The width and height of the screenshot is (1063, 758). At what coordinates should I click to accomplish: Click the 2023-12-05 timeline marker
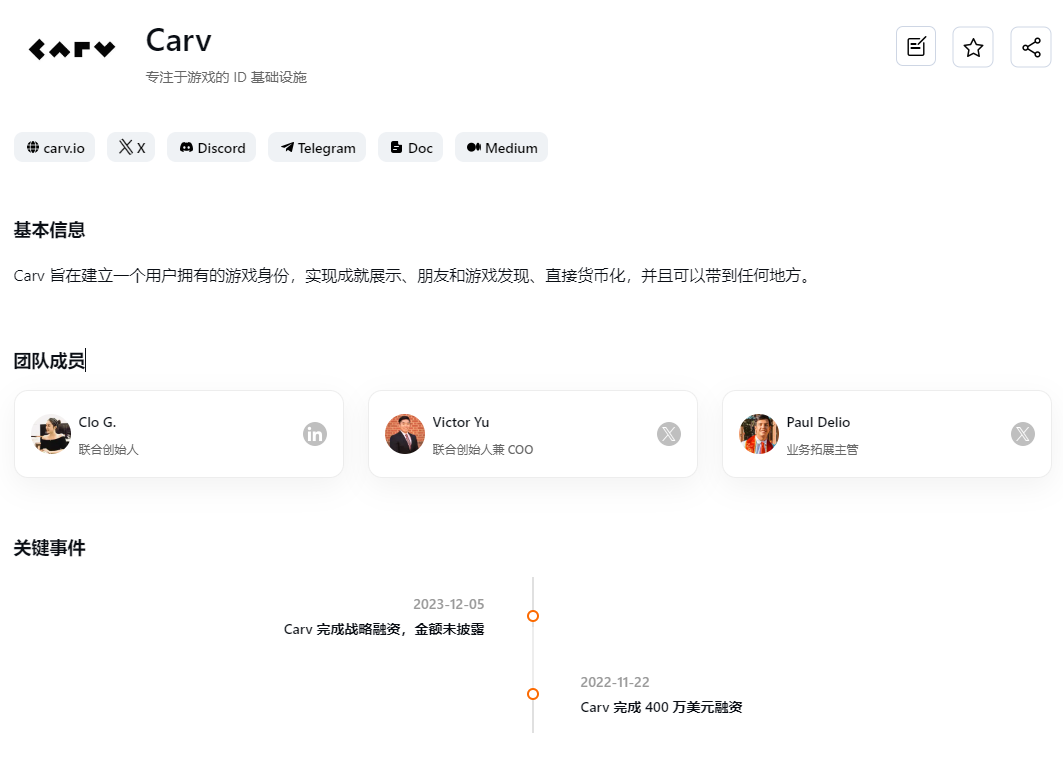(x=533, y=616)
